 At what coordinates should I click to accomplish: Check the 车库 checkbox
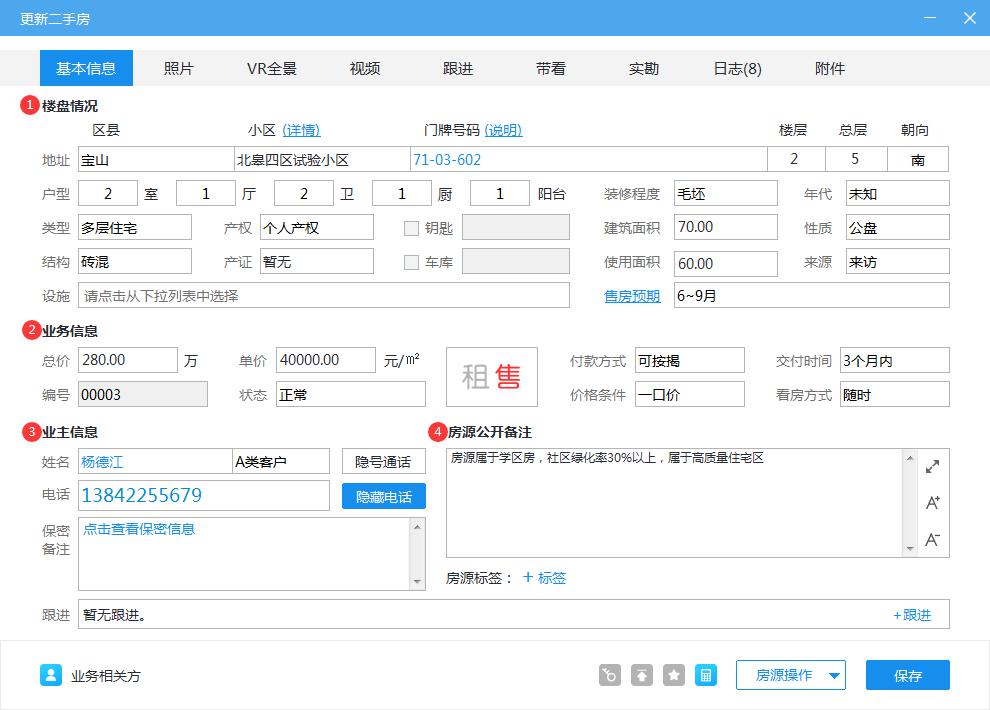coord(410,263)
